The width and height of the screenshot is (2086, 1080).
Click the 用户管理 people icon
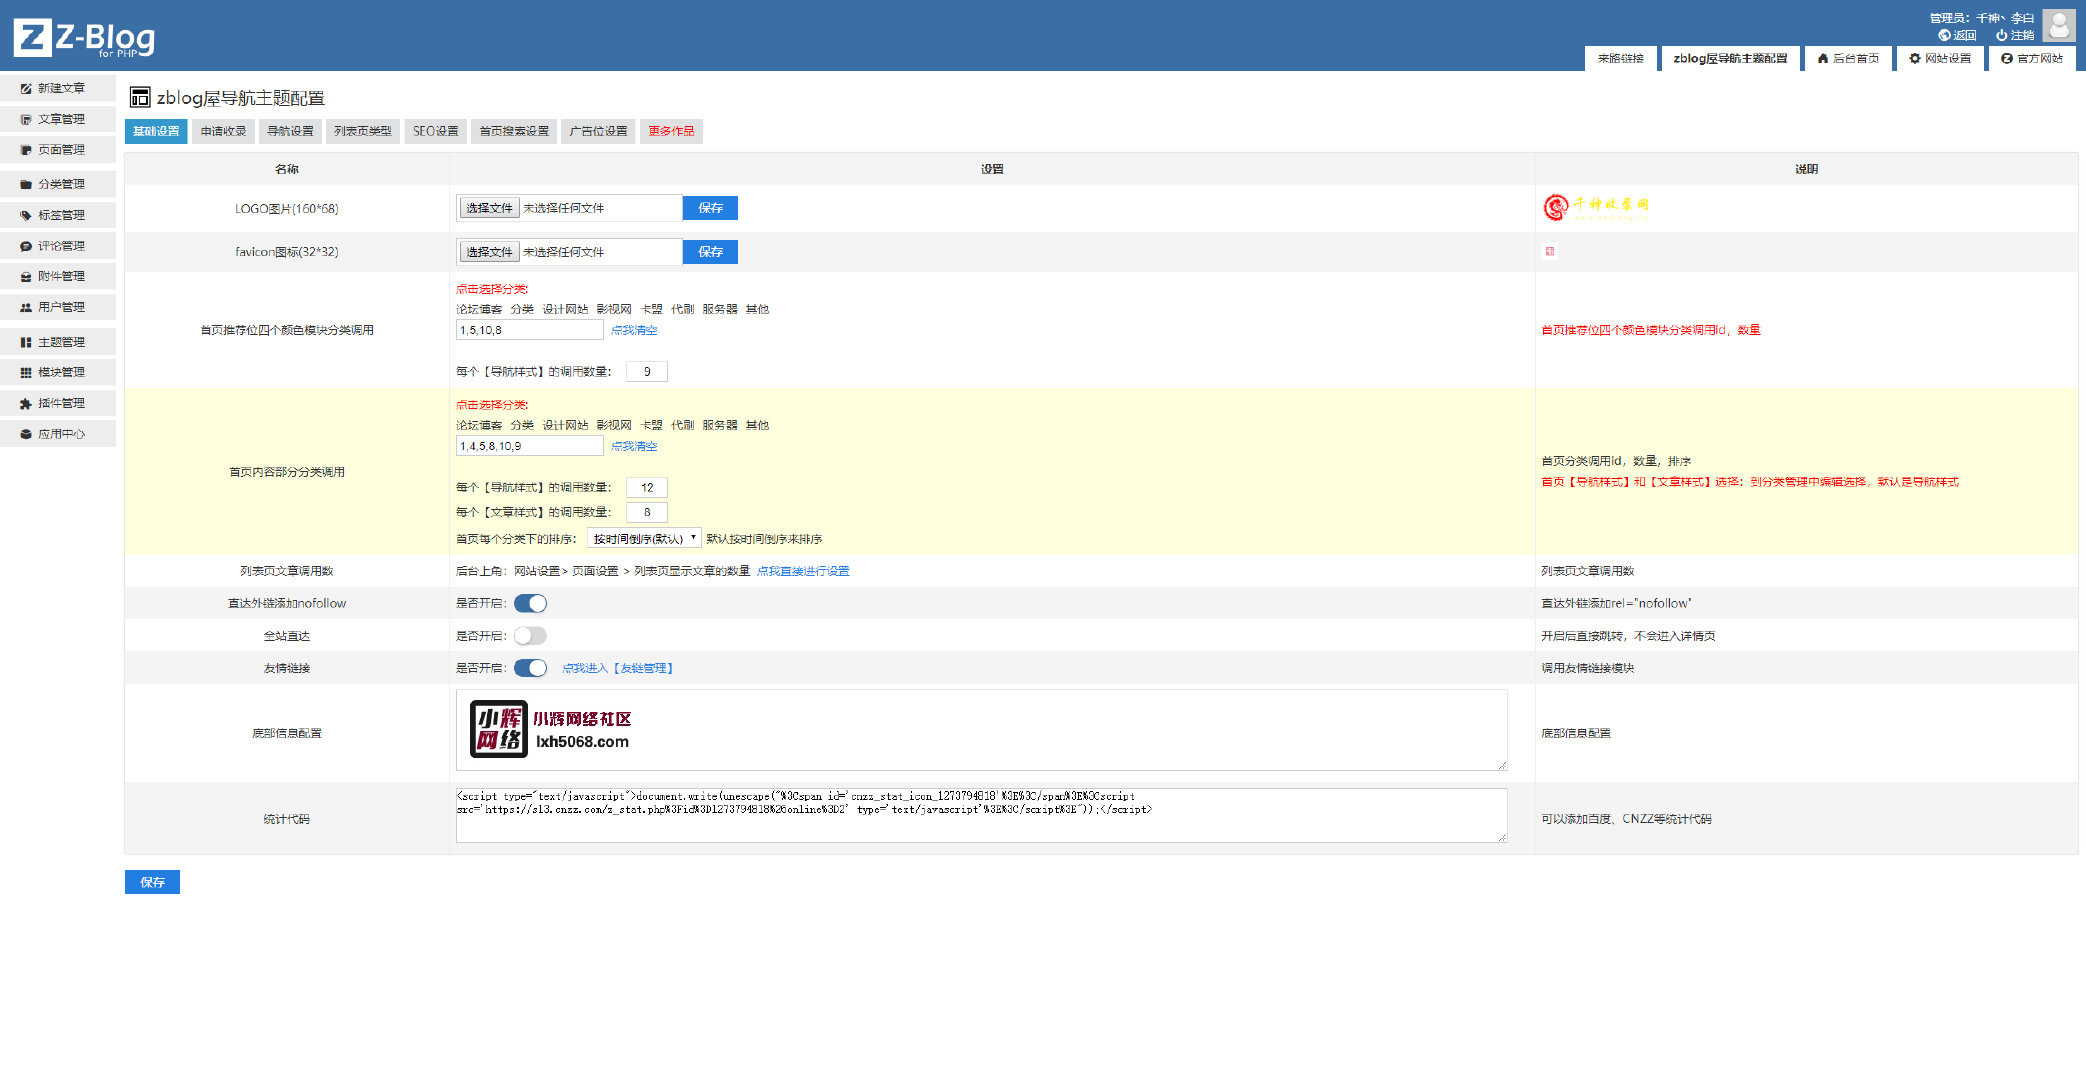point(26,307)
